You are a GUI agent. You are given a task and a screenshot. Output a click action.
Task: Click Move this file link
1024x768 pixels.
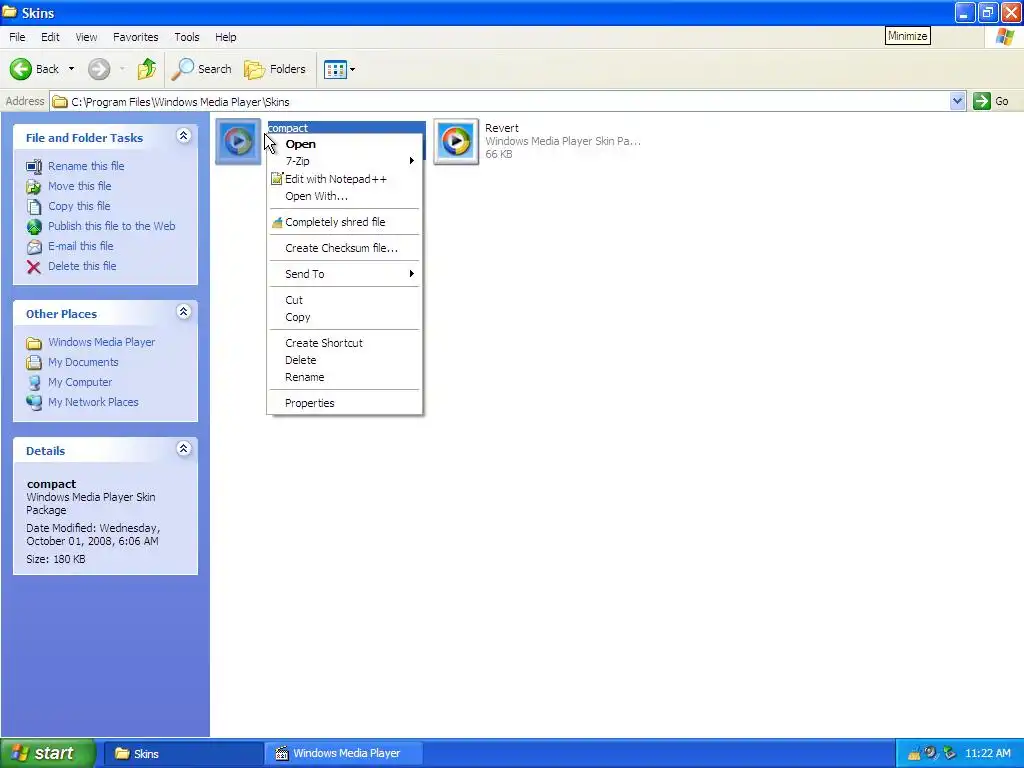[x=80, y=186]
